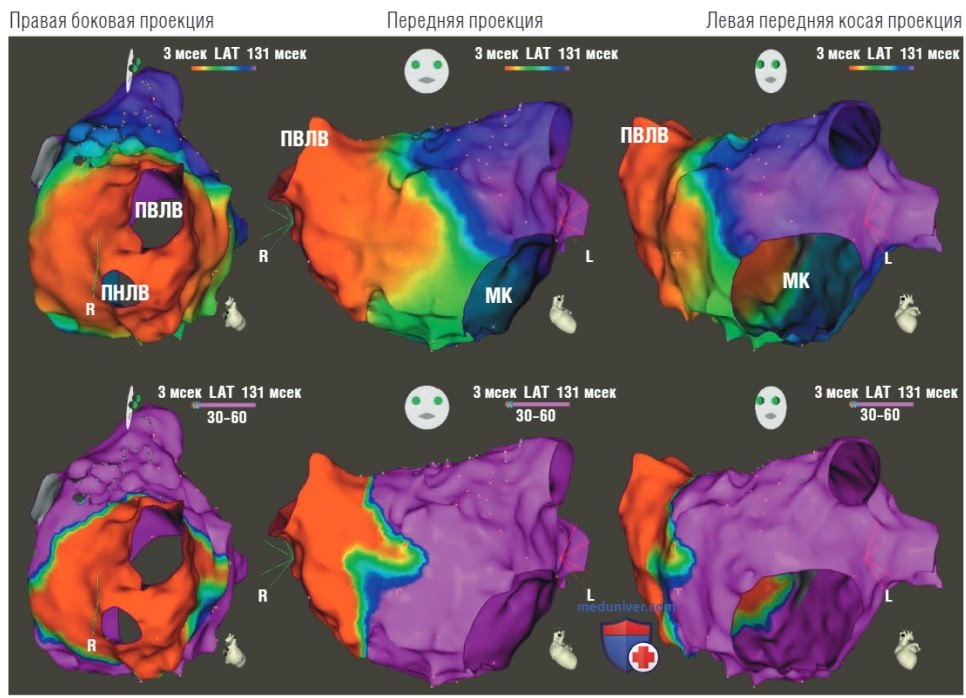Click the heart thumbnail icon in upper left-oblique map
Screen dimensions: 966x698
click(x=907, y=314)
